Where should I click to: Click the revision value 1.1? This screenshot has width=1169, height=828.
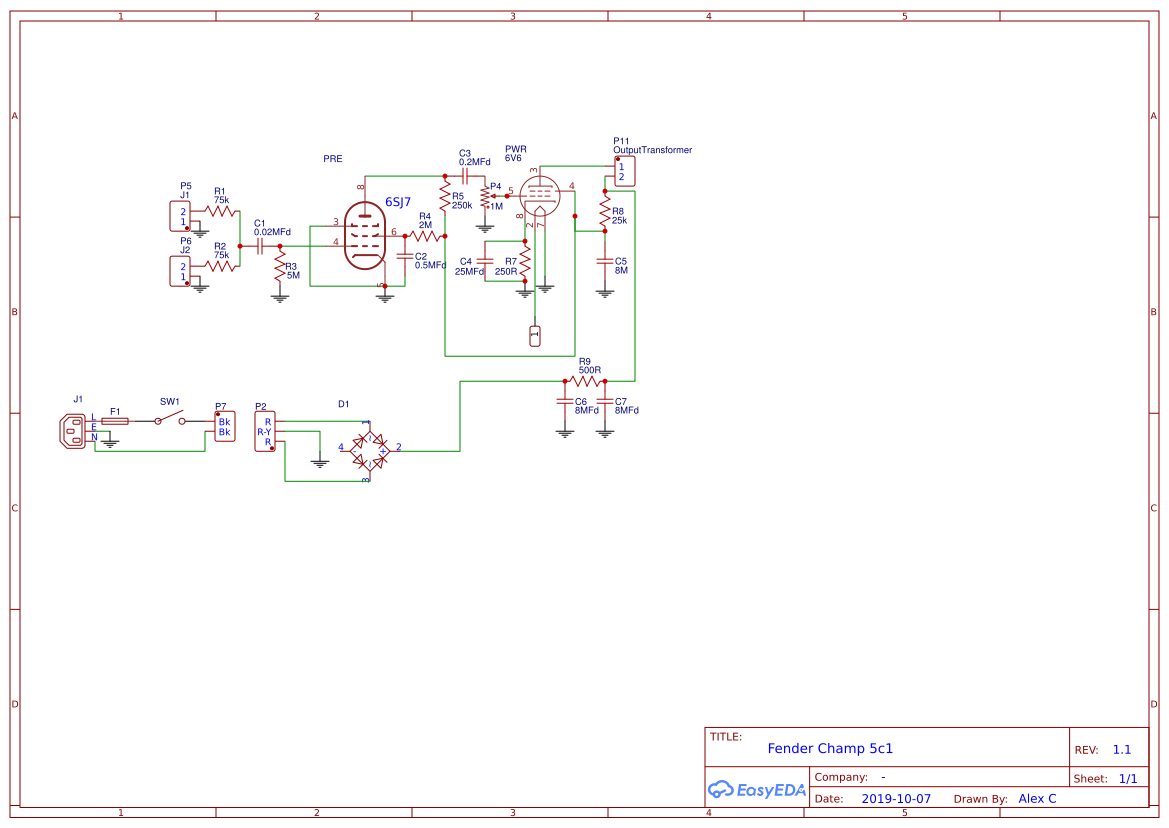point(1122,750)
